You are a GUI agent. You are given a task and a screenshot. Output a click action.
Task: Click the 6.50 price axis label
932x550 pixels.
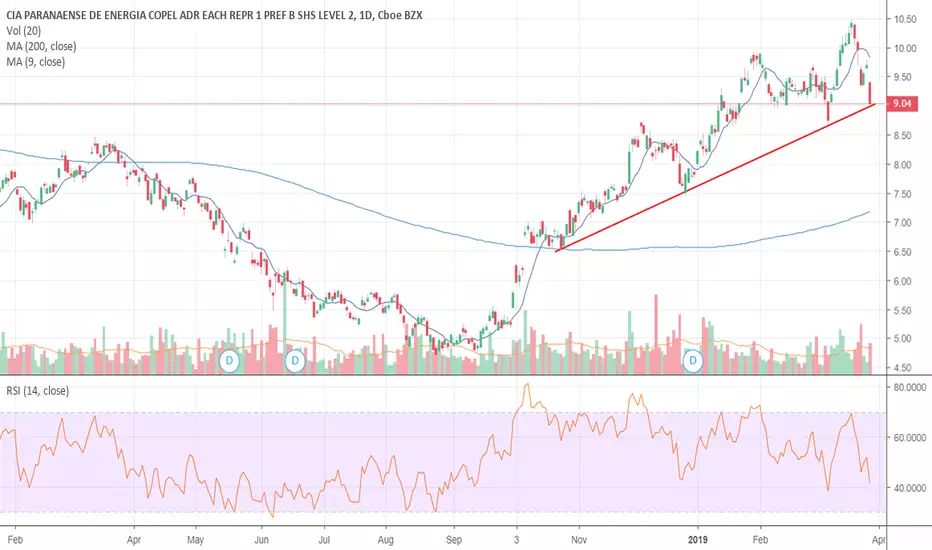905,252
